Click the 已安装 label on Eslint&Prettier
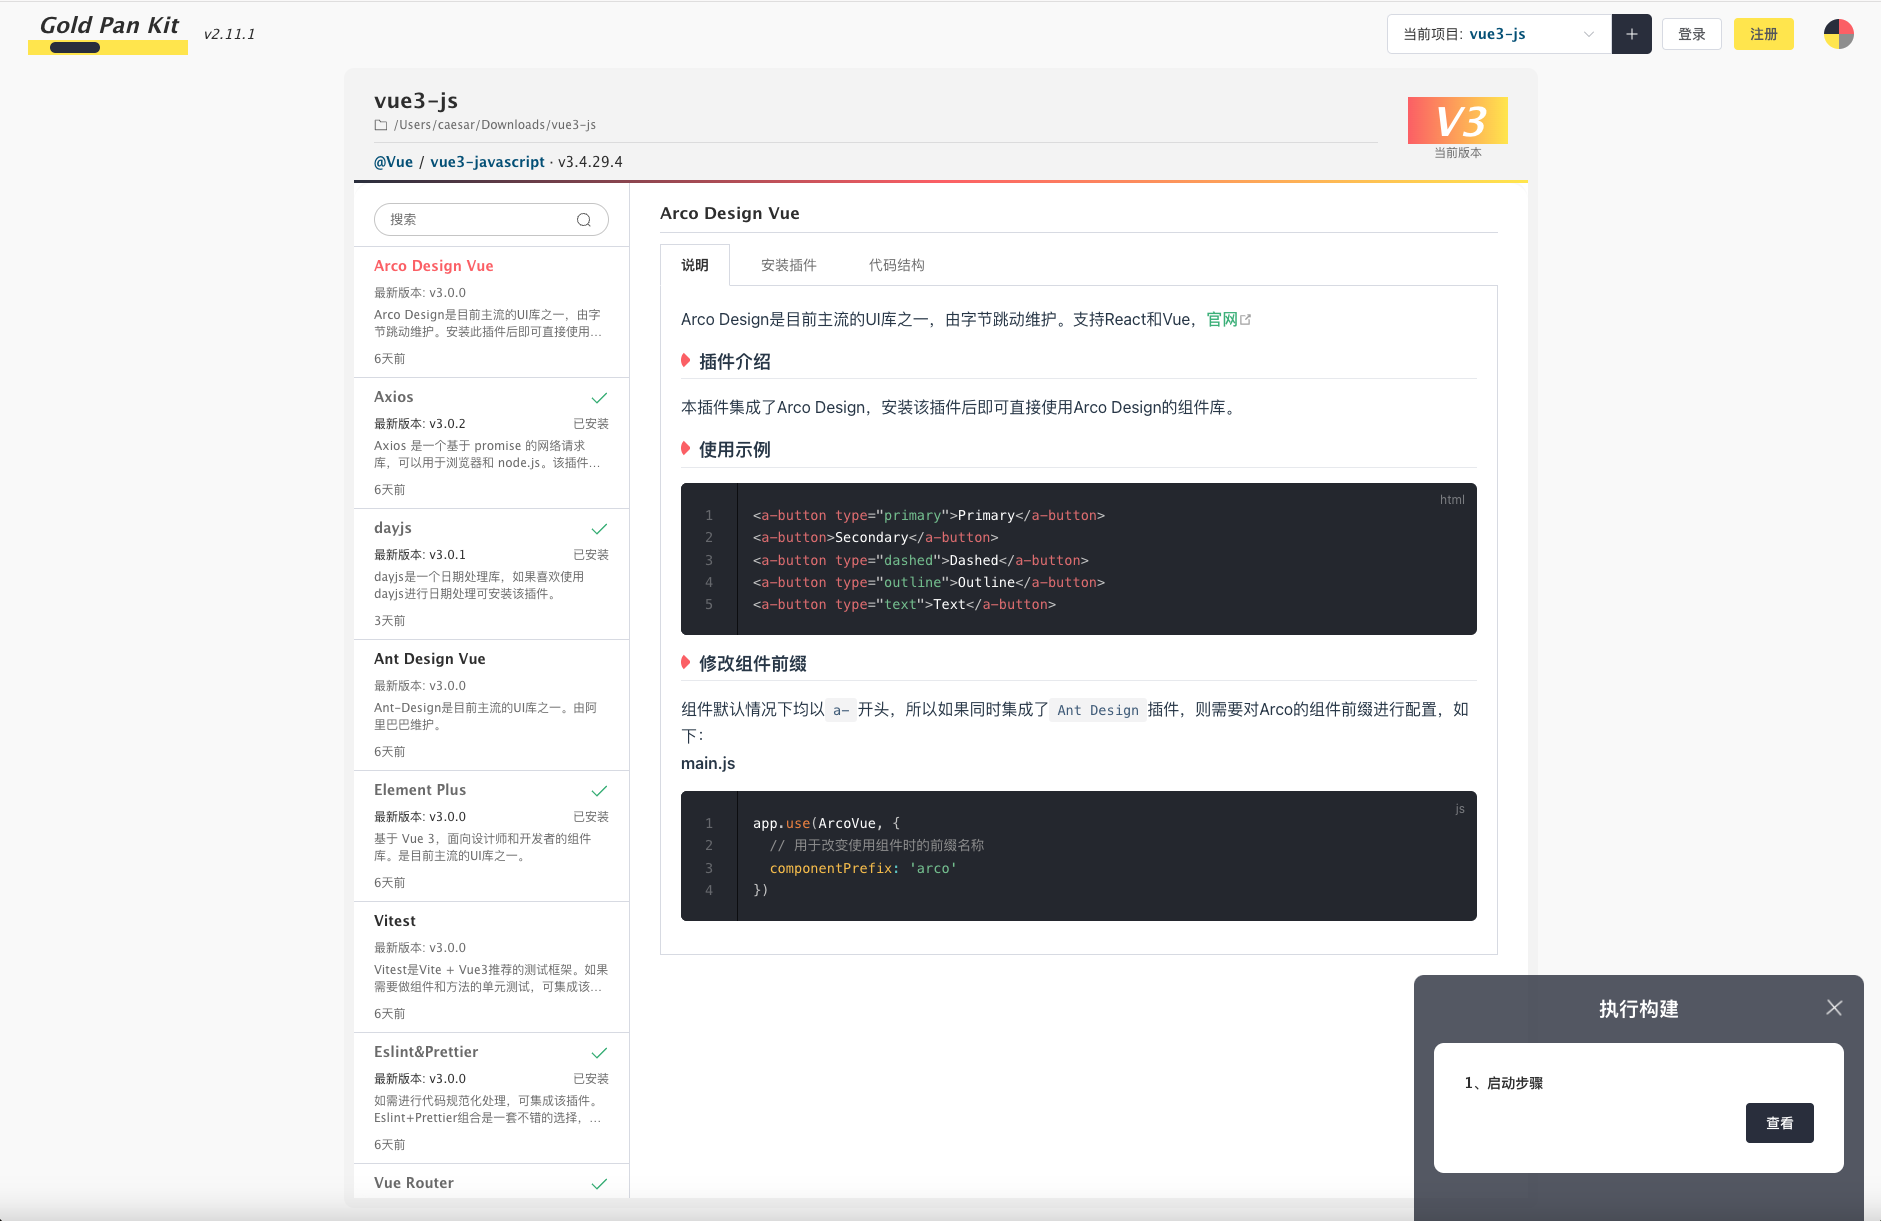The width and height of the screenshot is (1881, 1221). 591,1079
